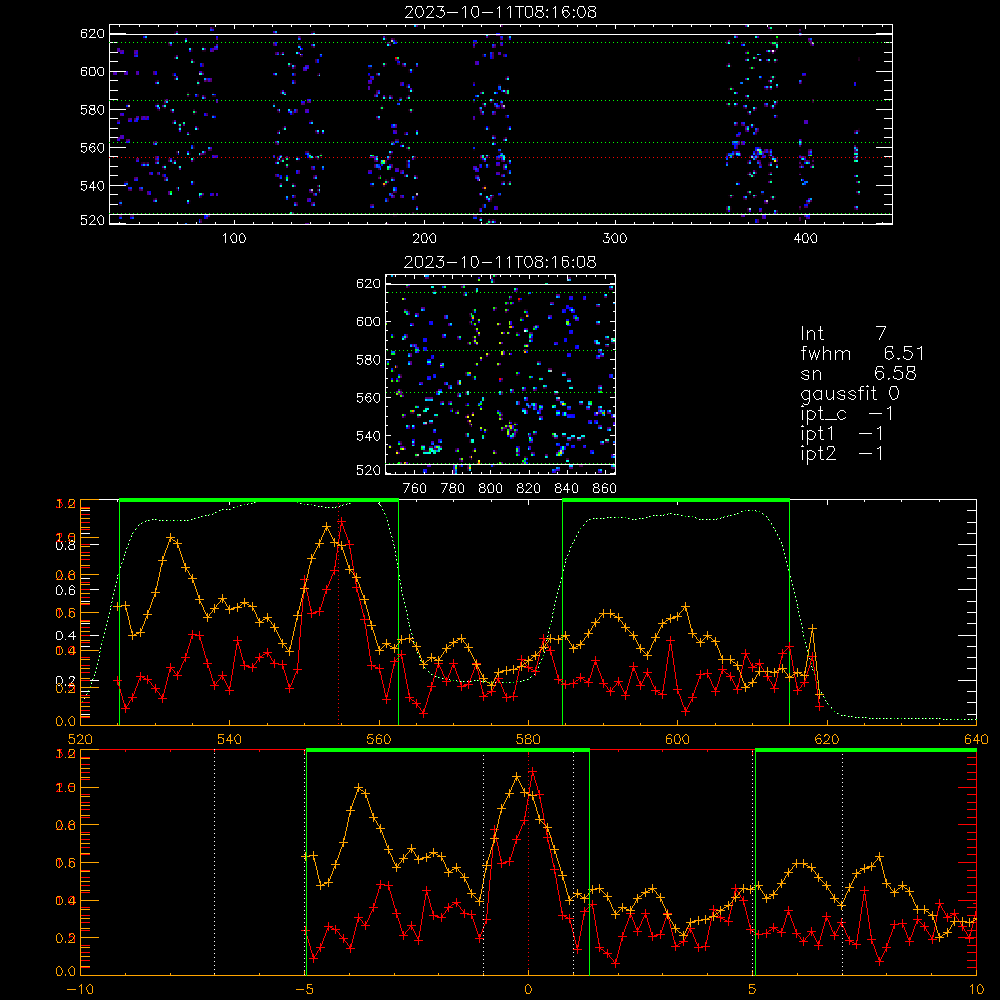Click the red peak marker in the bottom plot

(532, 772)
